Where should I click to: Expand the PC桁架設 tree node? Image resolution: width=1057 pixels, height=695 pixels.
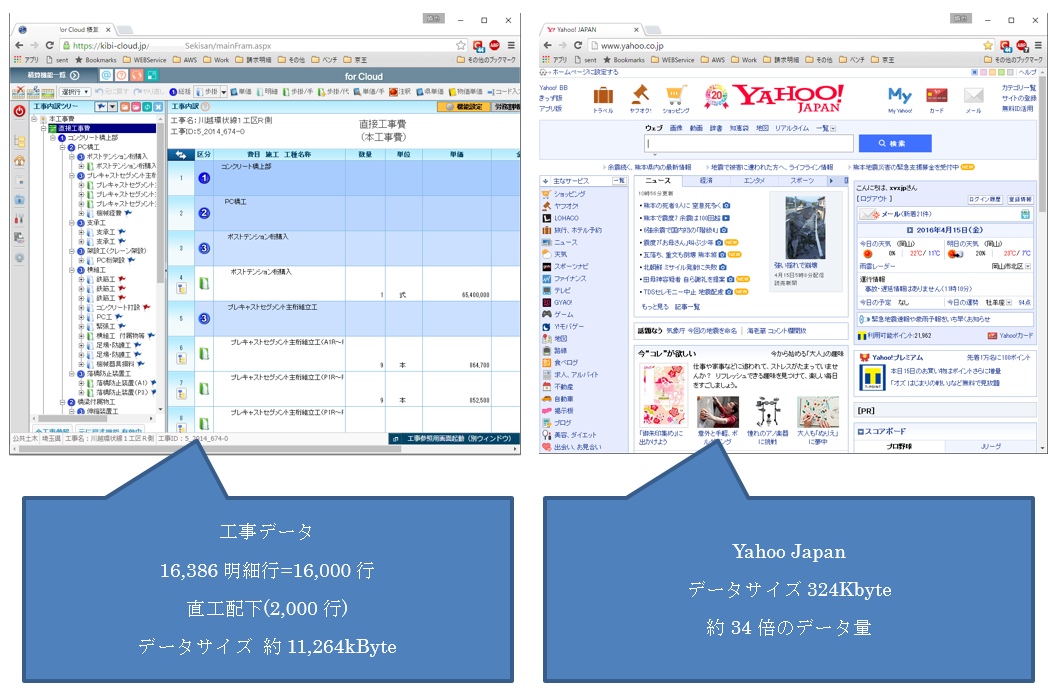click(x=82, y=260)
